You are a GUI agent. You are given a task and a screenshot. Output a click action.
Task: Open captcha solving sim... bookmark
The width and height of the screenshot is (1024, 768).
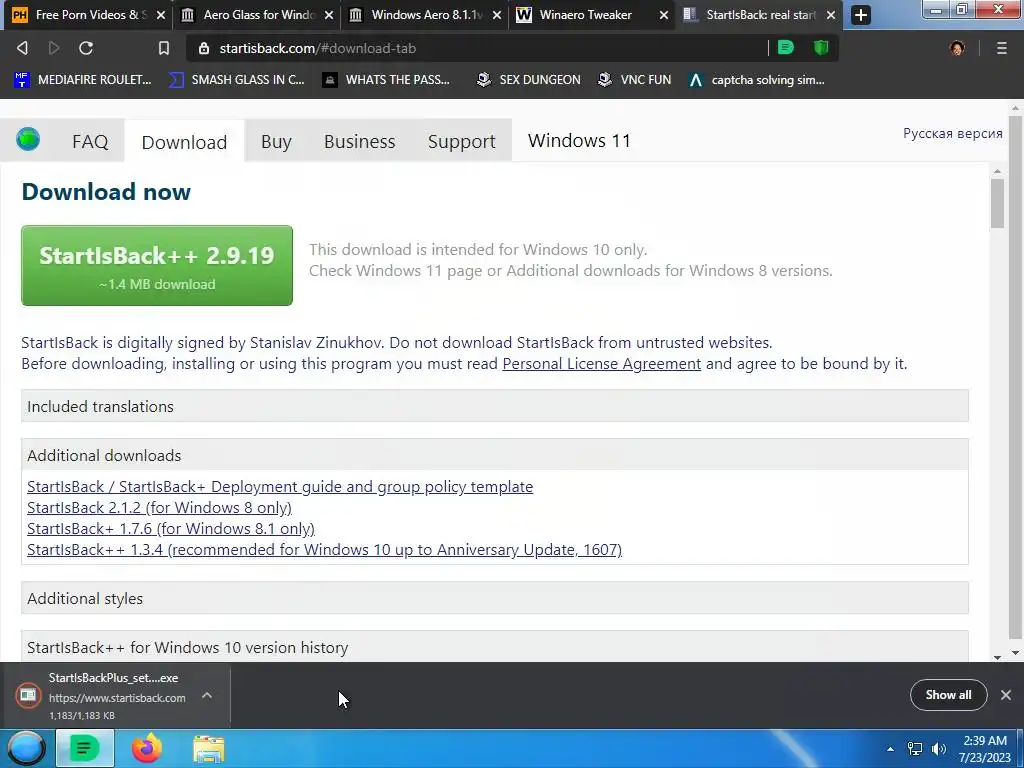[757, 80]
